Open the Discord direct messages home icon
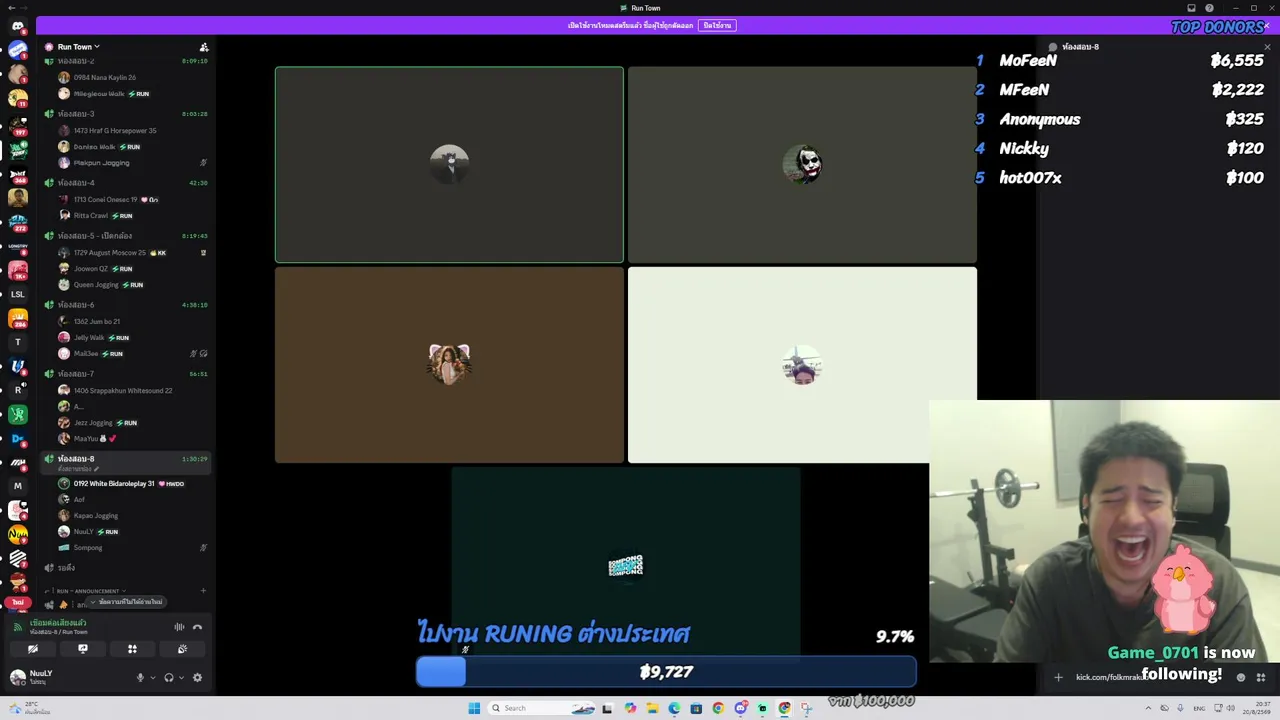 click(17, 26)
